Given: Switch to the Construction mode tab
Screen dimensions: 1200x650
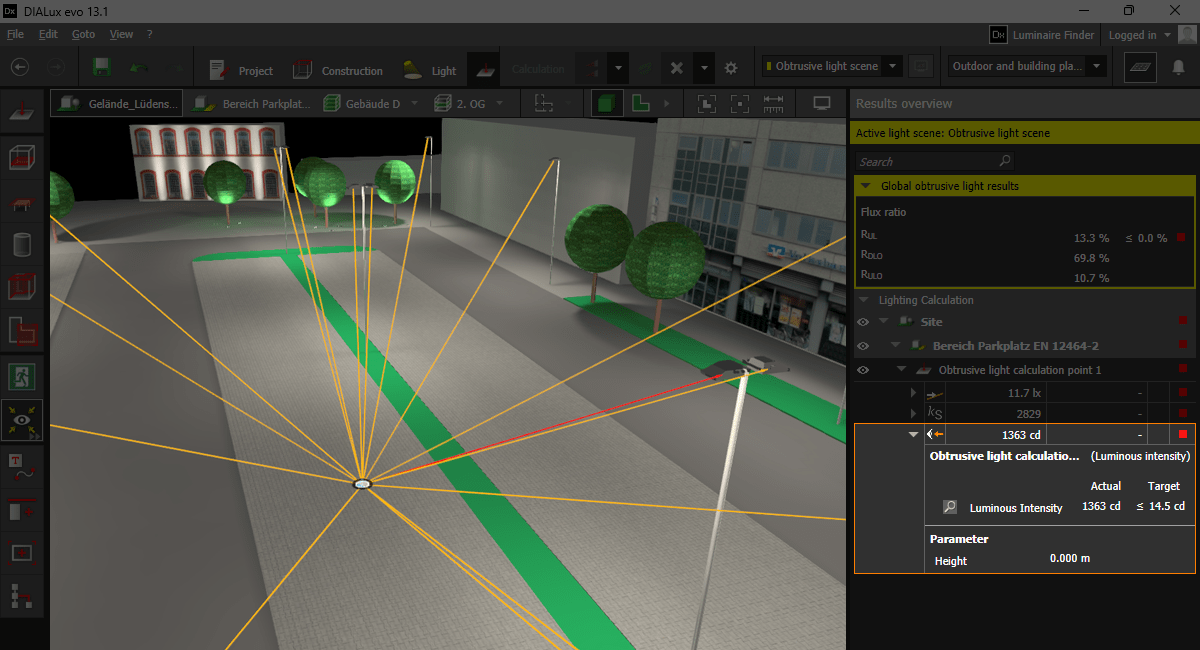Looking at the screenshot, I should pos(338,71).
